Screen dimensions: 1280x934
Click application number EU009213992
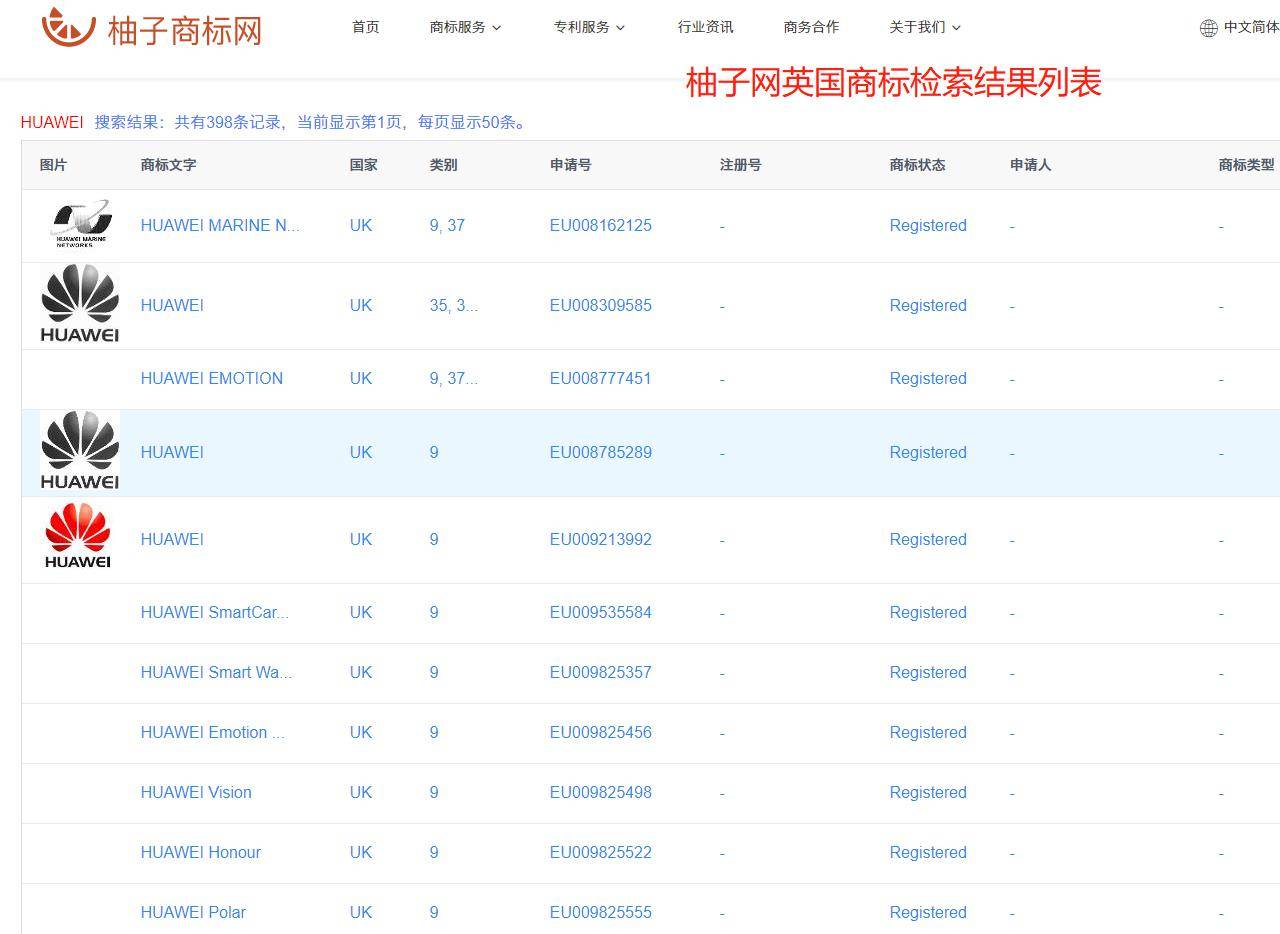click(x=601, y=539)
